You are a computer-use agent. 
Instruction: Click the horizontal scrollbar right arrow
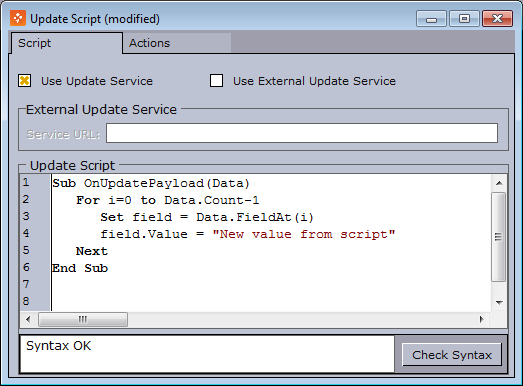tap(482, 320)
